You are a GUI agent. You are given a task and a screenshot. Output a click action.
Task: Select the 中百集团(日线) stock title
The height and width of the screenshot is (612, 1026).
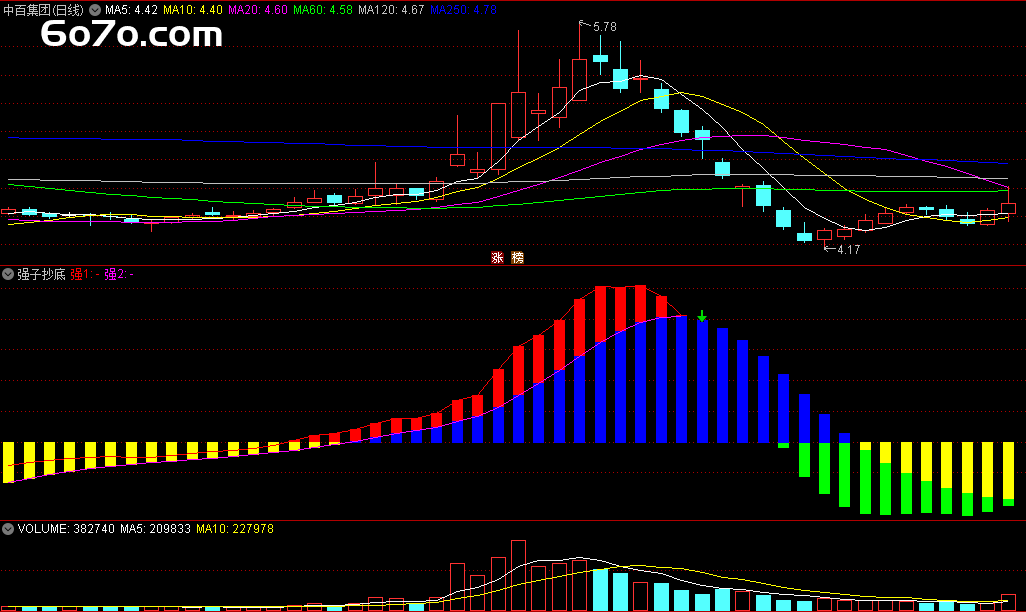click(x=43, y=10)
